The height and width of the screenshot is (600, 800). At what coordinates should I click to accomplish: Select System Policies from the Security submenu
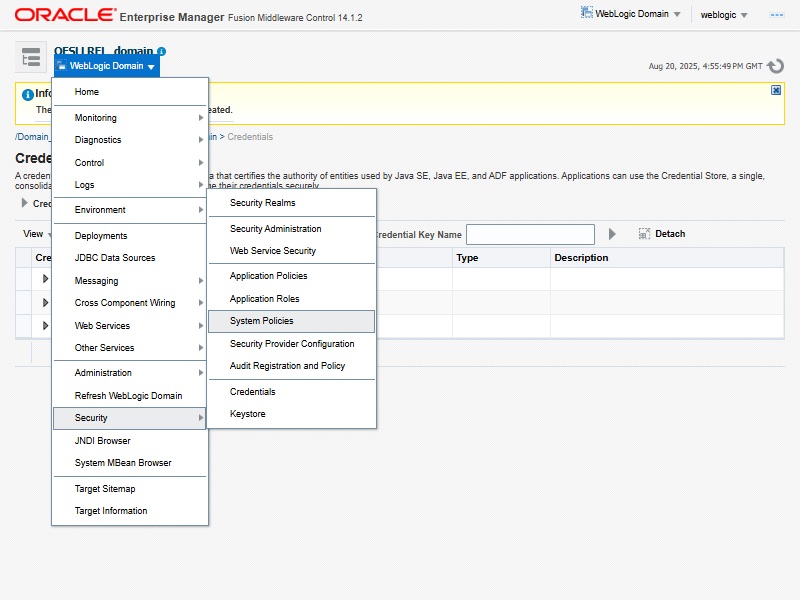pos(262,321)
